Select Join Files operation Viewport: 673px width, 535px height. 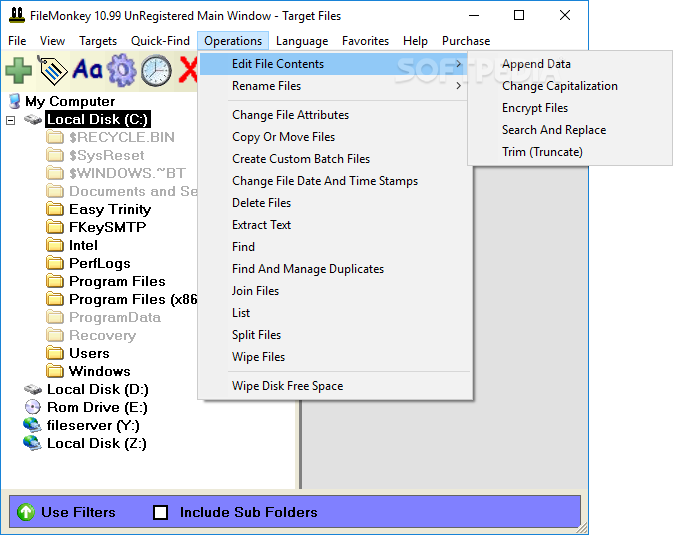335,291
